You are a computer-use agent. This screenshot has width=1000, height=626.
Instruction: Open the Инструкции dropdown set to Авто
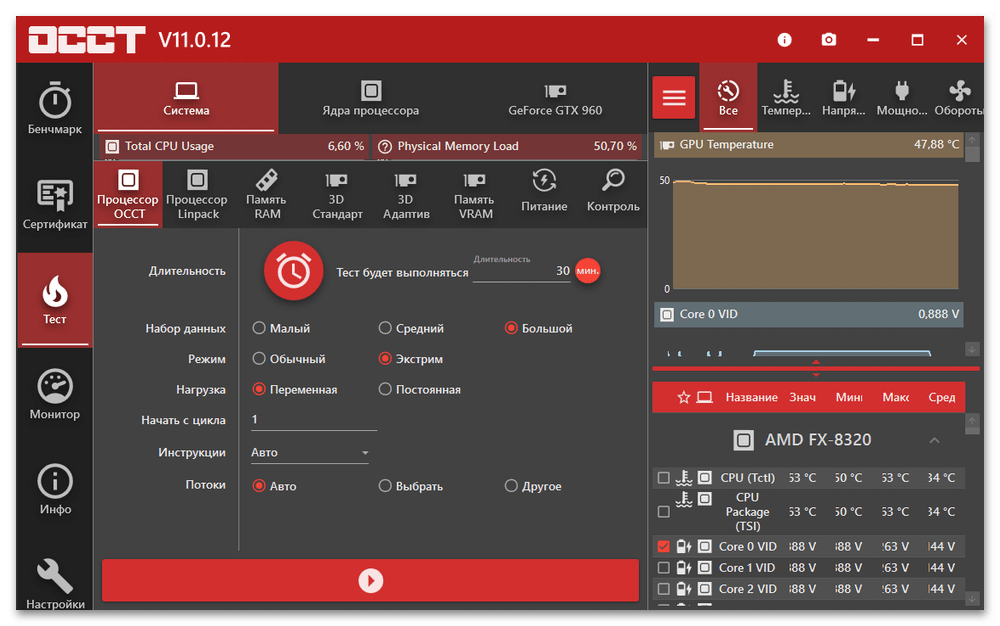tap(310, 453)
